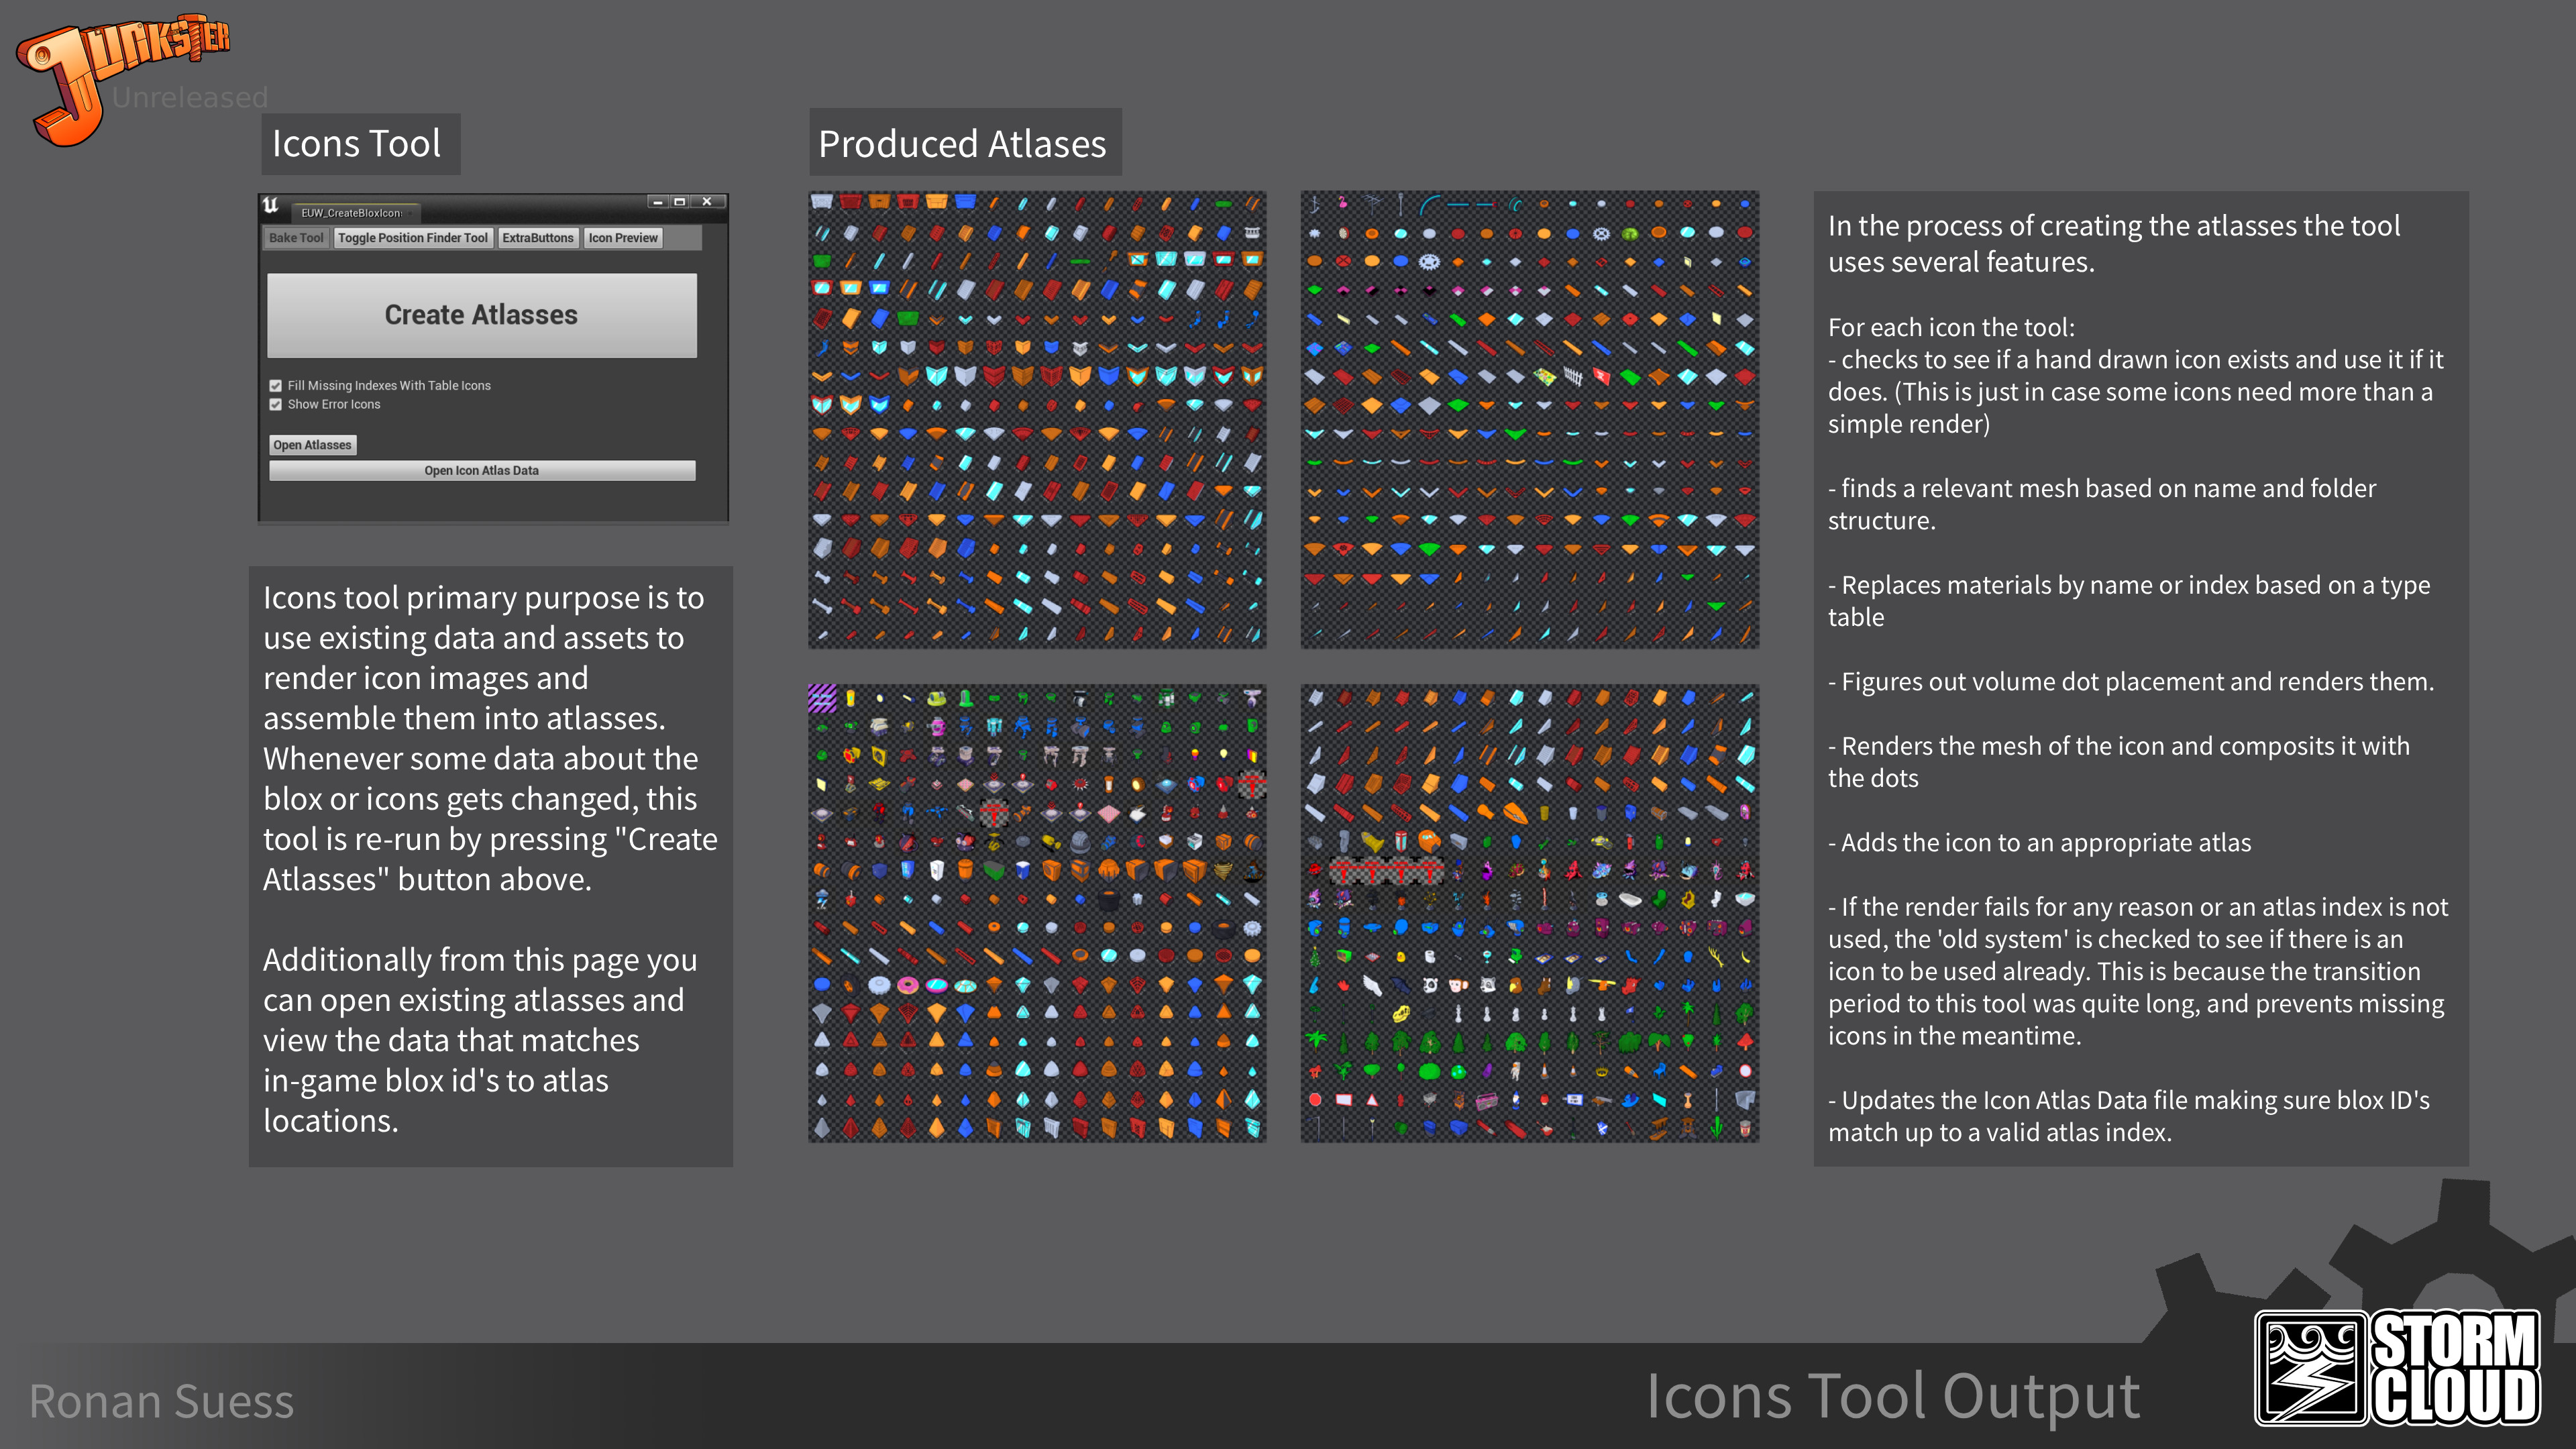This screenshot has height=1449, width=2576.
Task: Open the top-left produced atlas image
Action: pos(1037,418)
